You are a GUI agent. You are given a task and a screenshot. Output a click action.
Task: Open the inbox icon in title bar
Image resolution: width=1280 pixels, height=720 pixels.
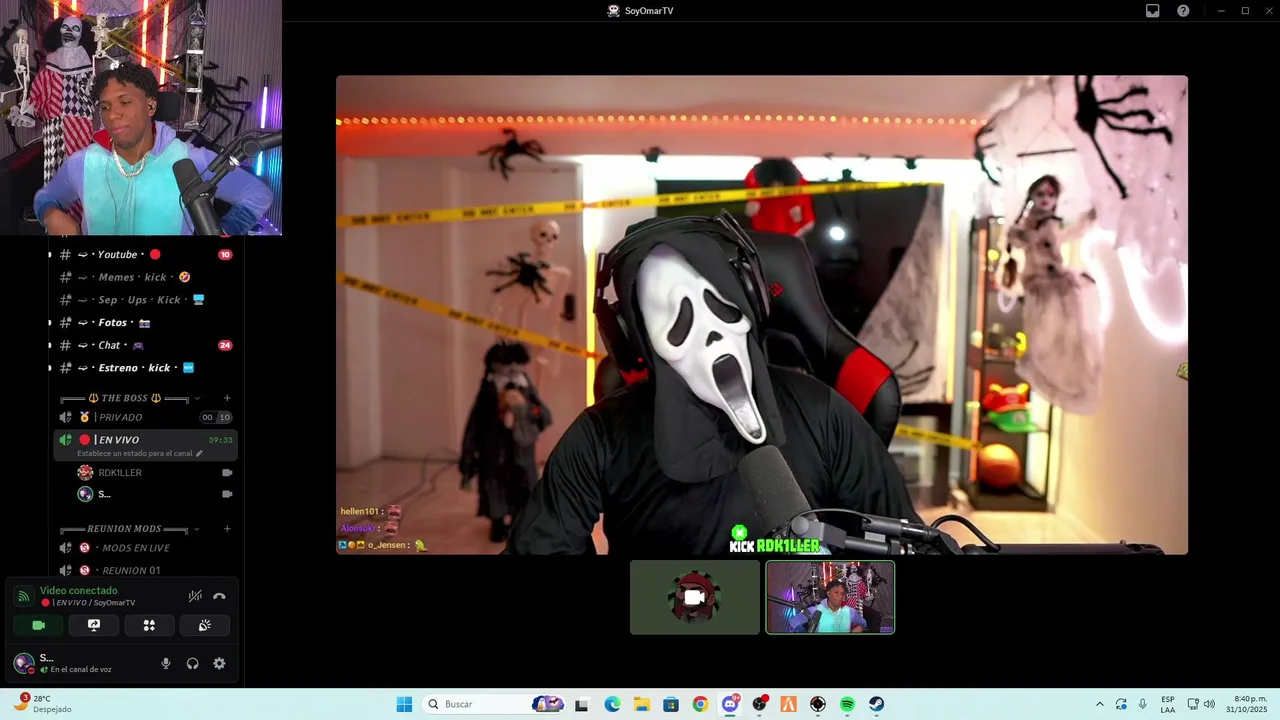coord(1153,11)
